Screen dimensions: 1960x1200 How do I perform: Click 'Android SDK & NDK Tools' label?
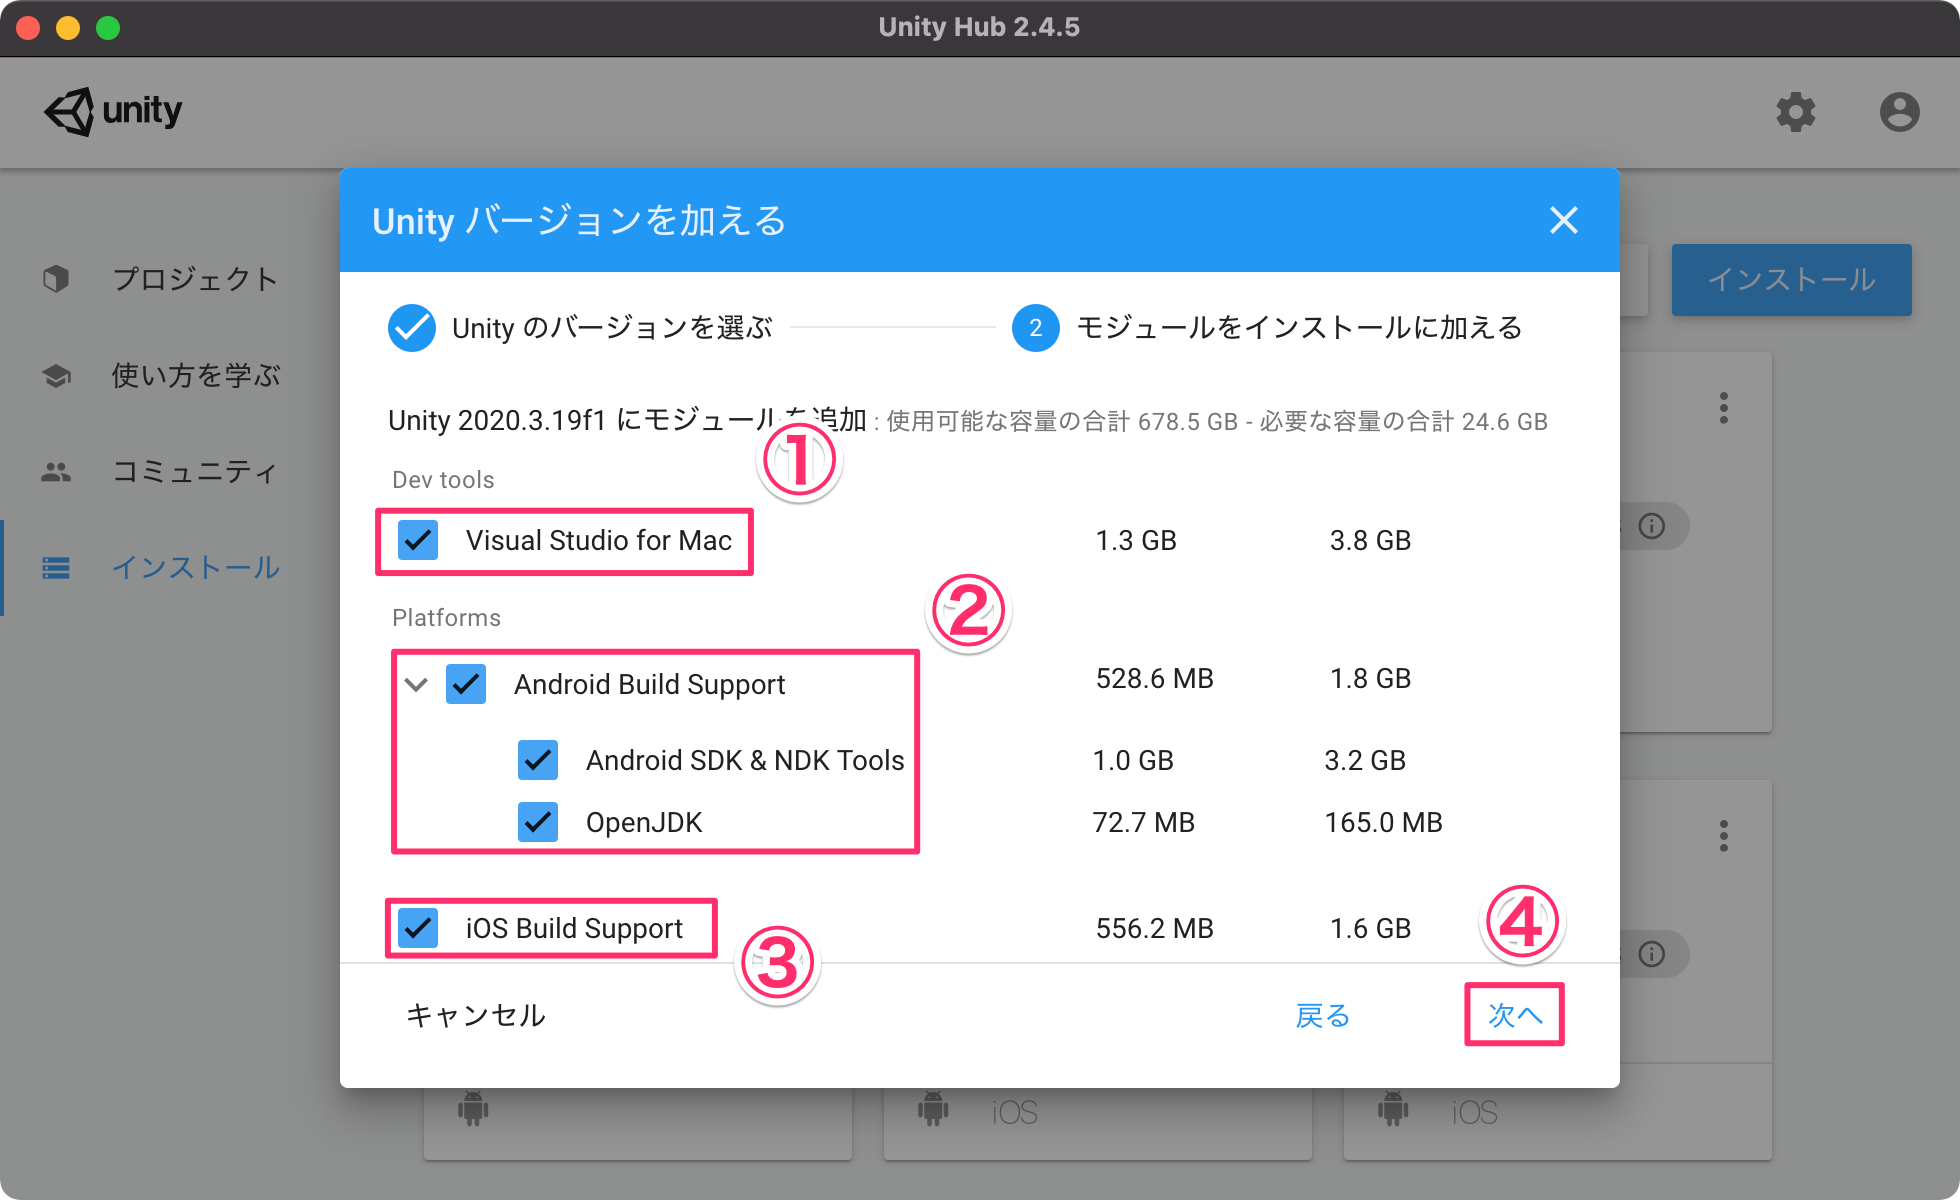point(745,760)
